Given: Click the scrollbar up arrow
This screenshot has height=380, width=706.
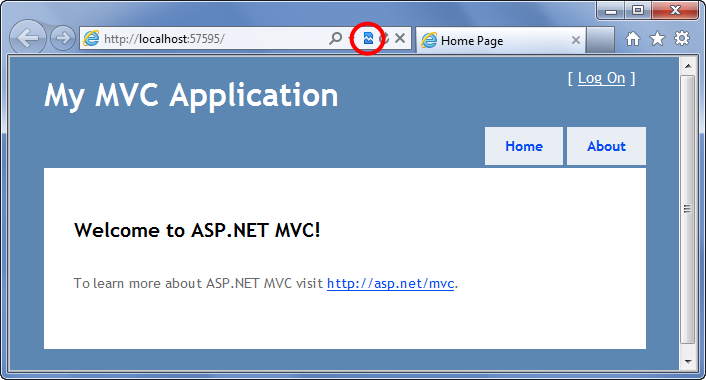Looking at the screenshot, I should [x=688, y=66].
